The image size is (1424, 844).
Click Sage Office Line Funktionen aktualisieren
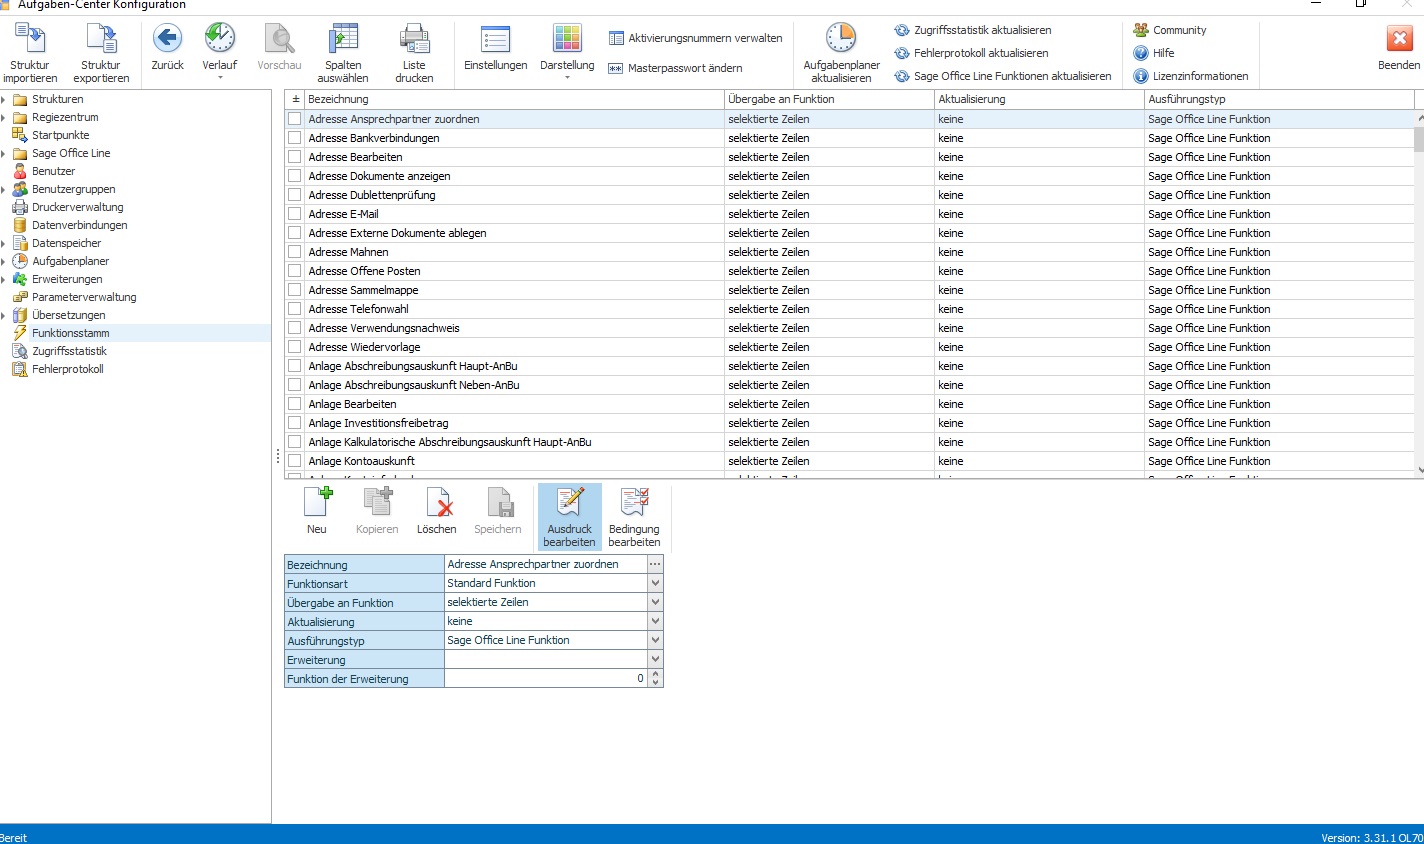coord(1003,76)
